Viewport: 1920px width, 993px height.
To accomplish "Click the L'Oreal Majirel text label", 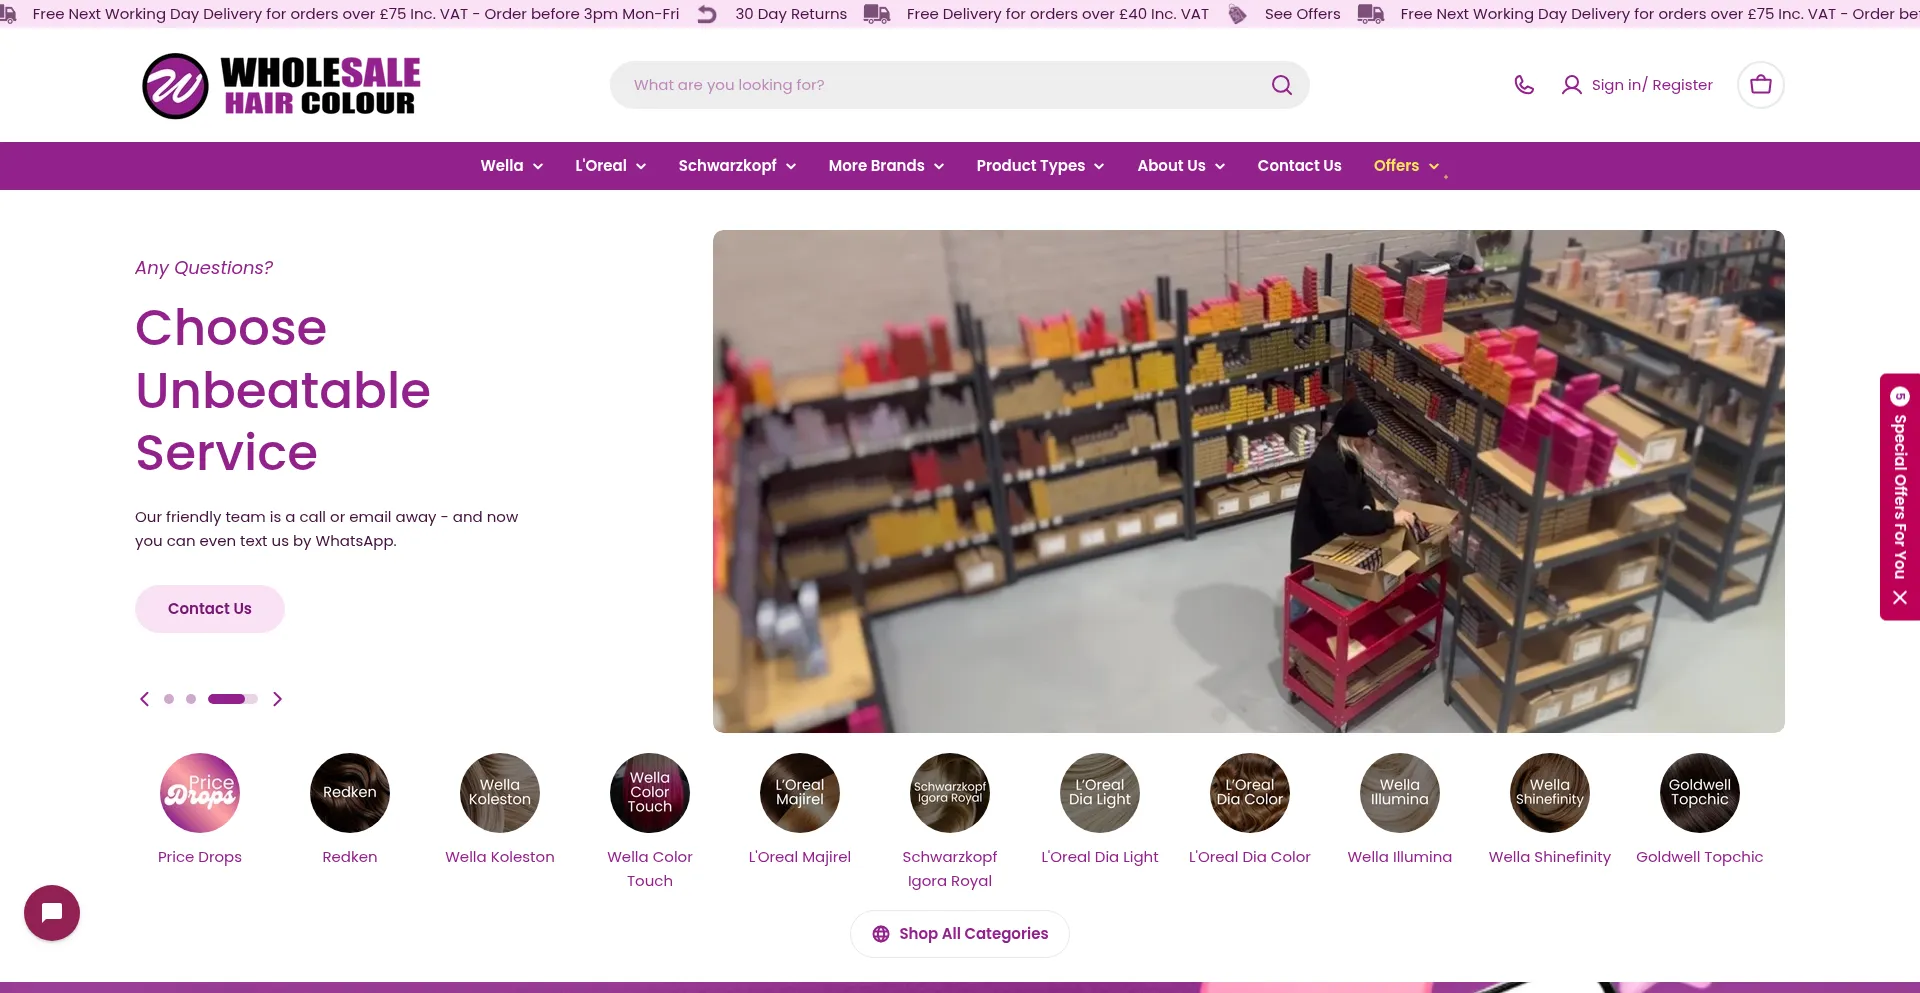I will pos(800,857).
